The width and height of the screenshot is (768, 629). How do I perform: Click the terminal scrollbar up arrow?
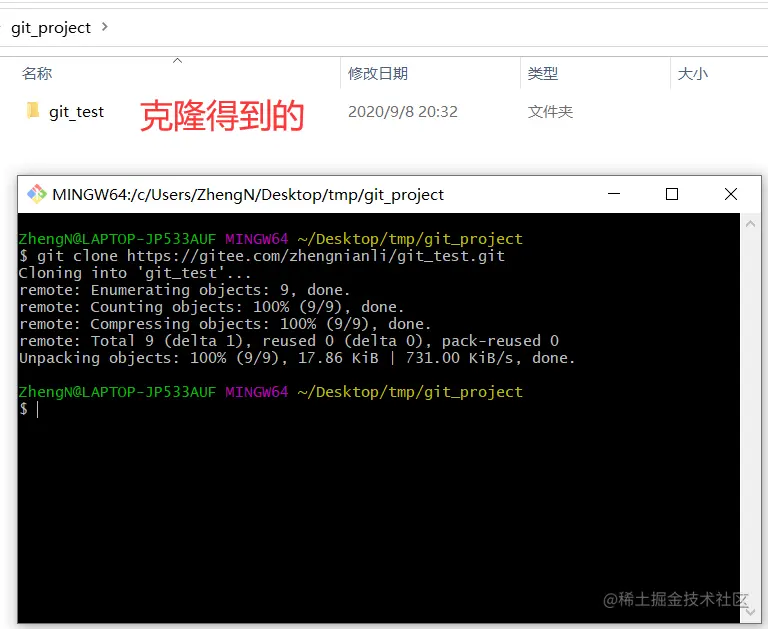pyautogui.click(x=750, y=224)
